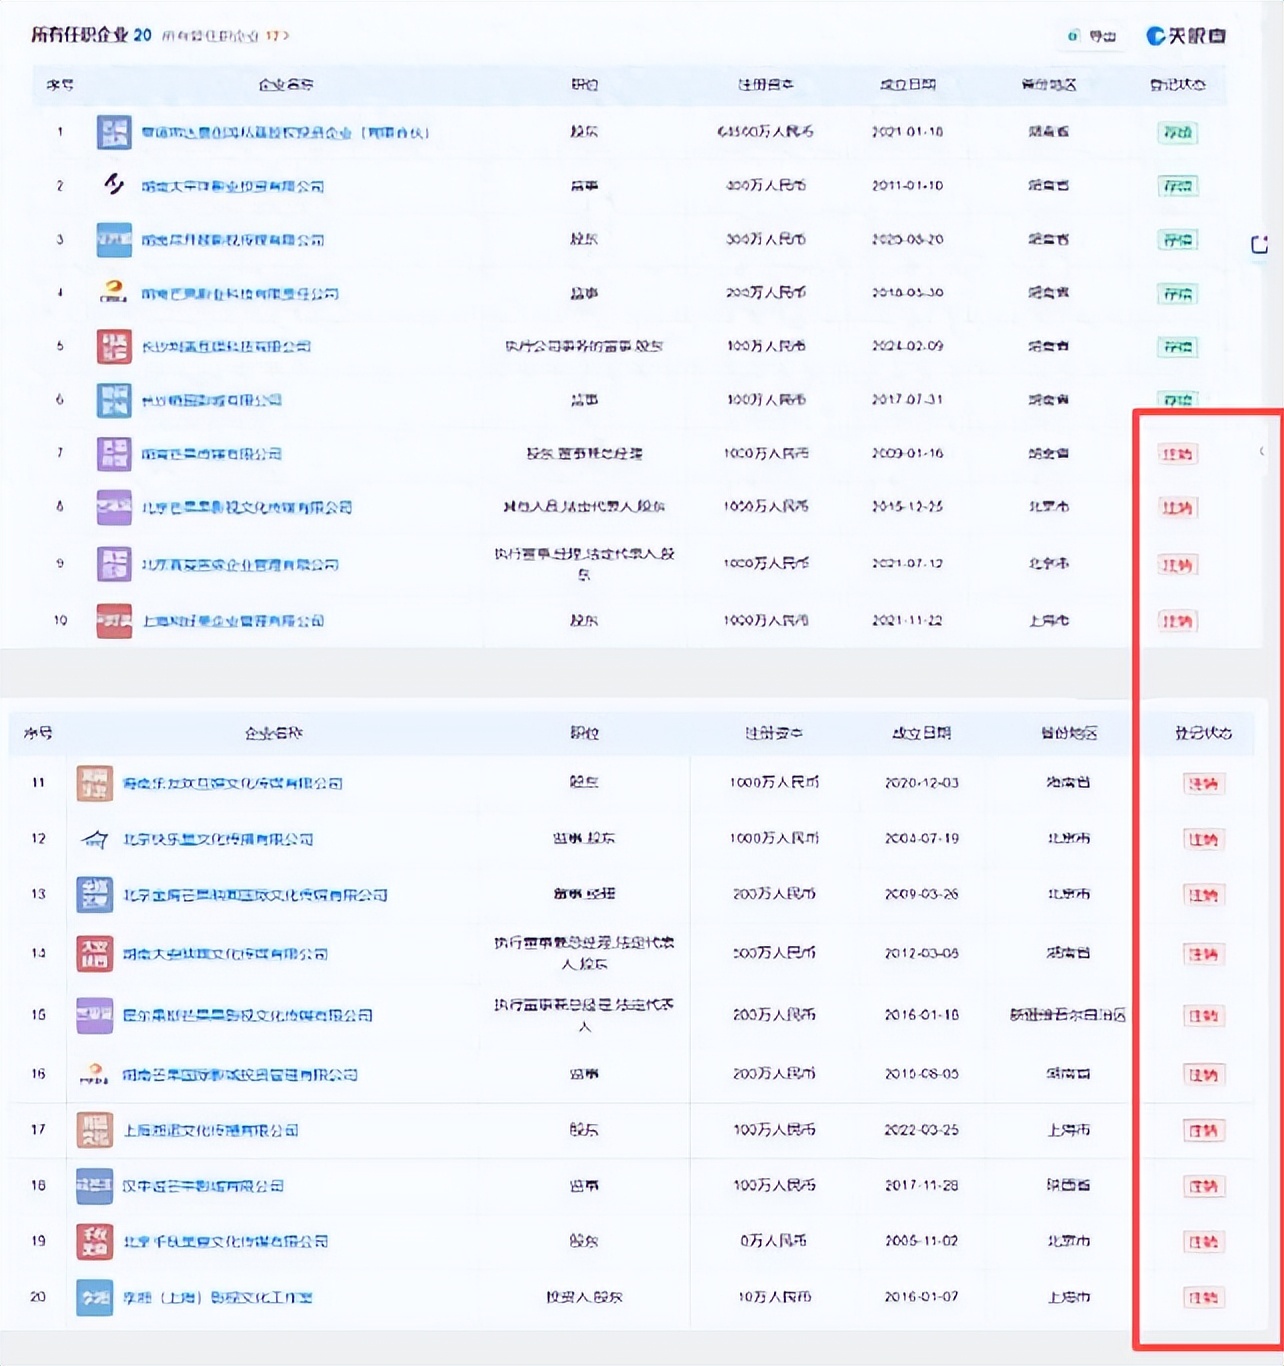
Task: Click the purple company logo in row 8
Action: coord(114,507)
